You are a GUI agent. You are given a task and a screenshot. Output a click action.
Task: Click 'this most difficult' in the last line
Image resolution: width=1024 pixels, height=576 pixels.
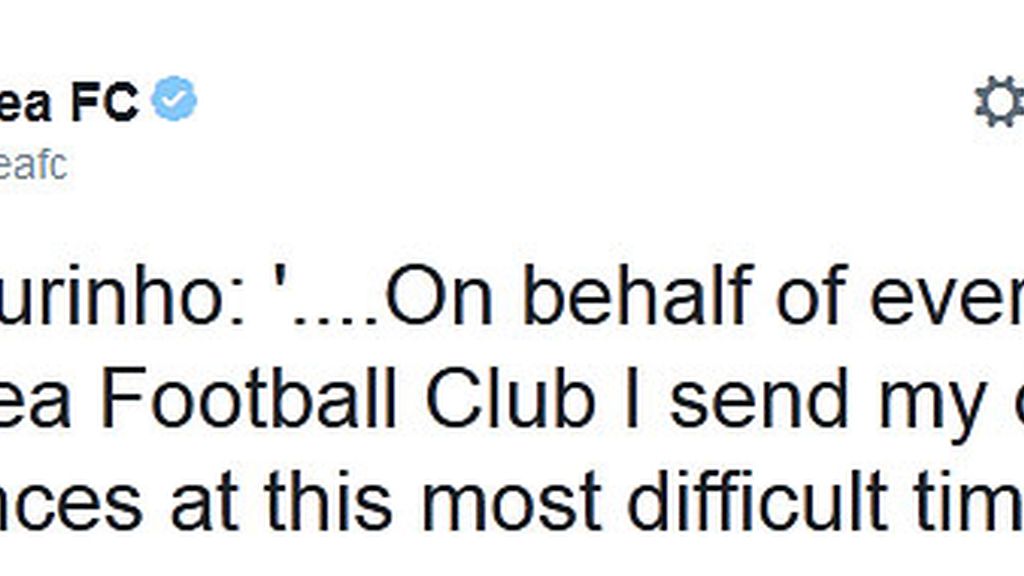(x=576, y=500)
